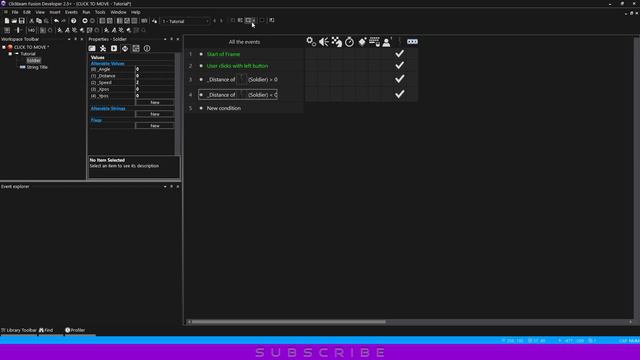Click the Open file toolbar icon

pos(14,21)
